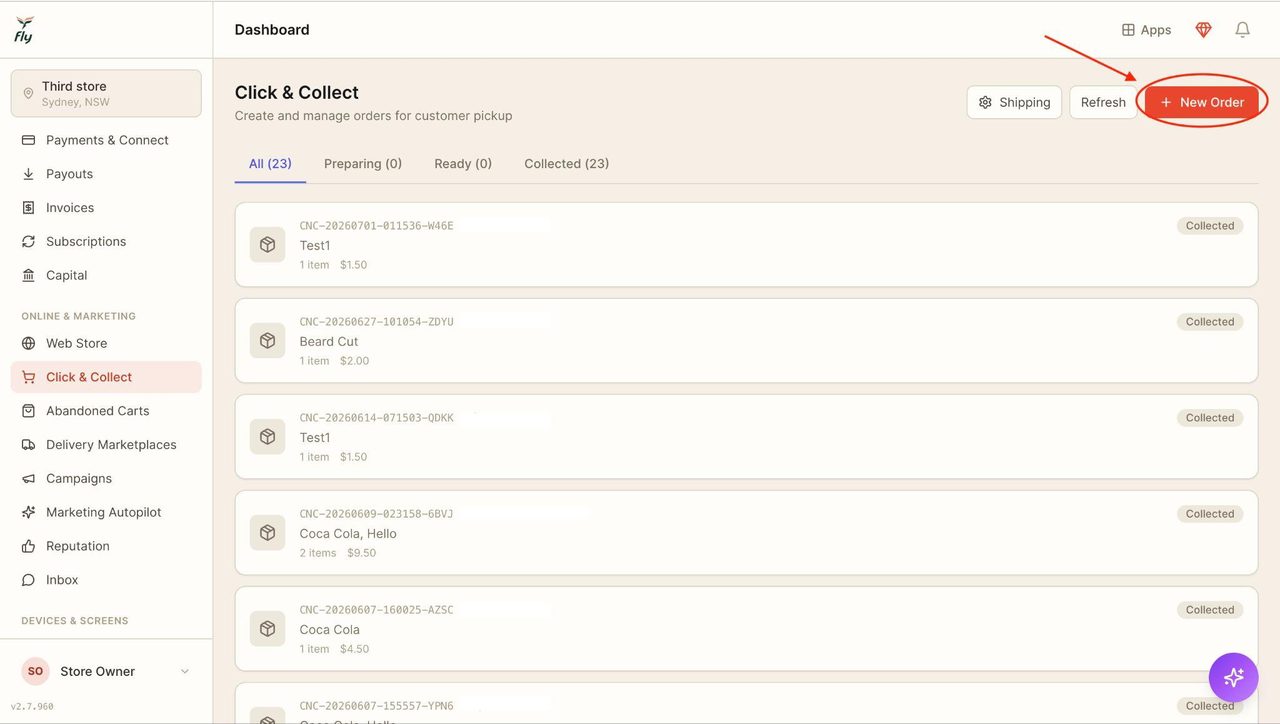
Task: Open Coca Cola, Hello order at $9.50
Action: pos(746,533)
